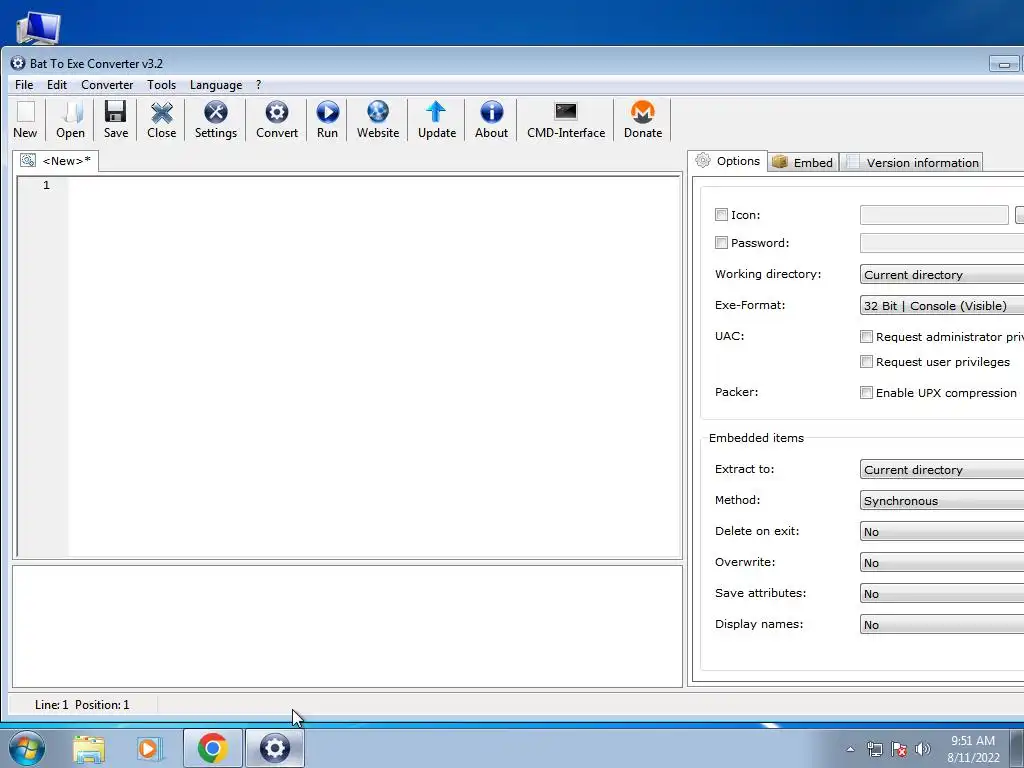The width and height of the screenshot is (1024, 768).
Task: Open Settings from the toolbar
Action: pos(216,120)
